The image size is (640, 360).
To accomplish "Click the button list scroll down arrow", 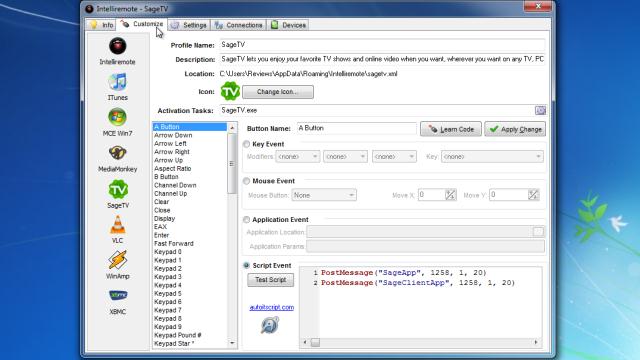I will tap(232, 343).
